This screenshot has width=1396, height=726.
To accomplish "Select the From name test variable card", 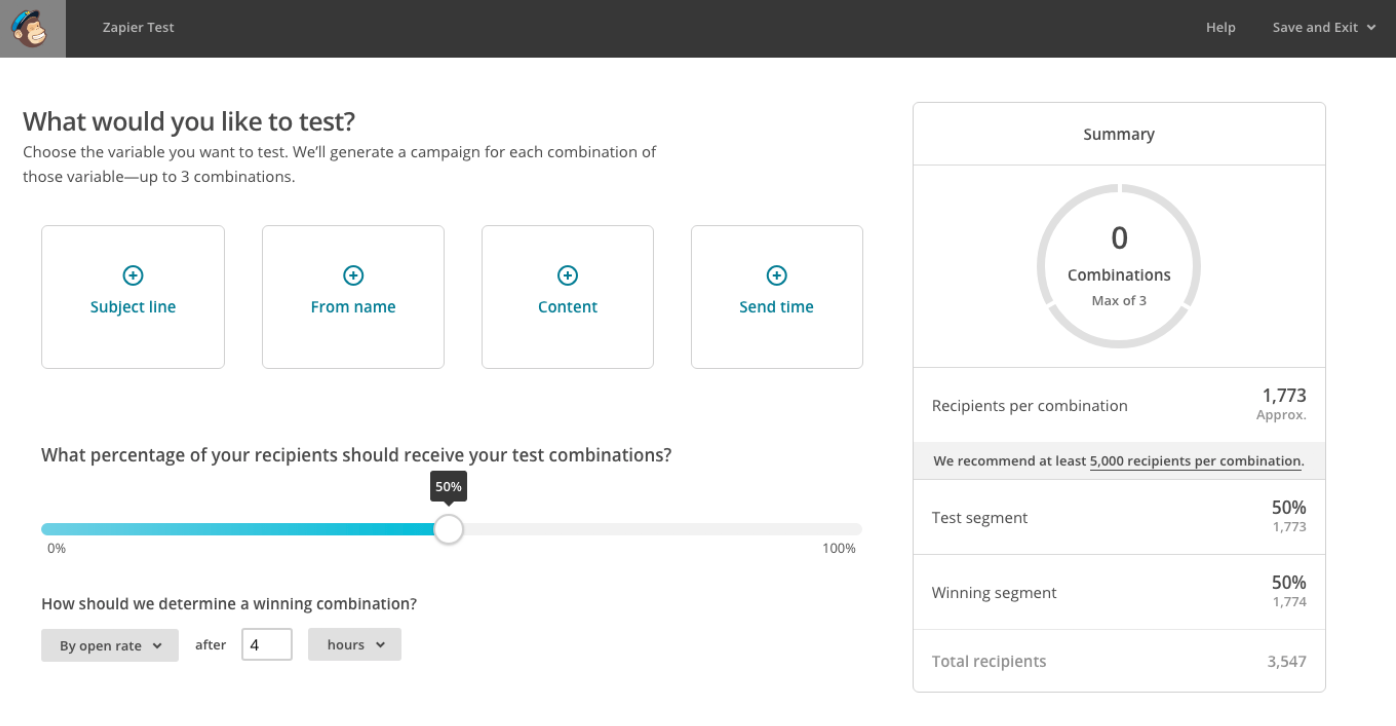I will [353, 297].
